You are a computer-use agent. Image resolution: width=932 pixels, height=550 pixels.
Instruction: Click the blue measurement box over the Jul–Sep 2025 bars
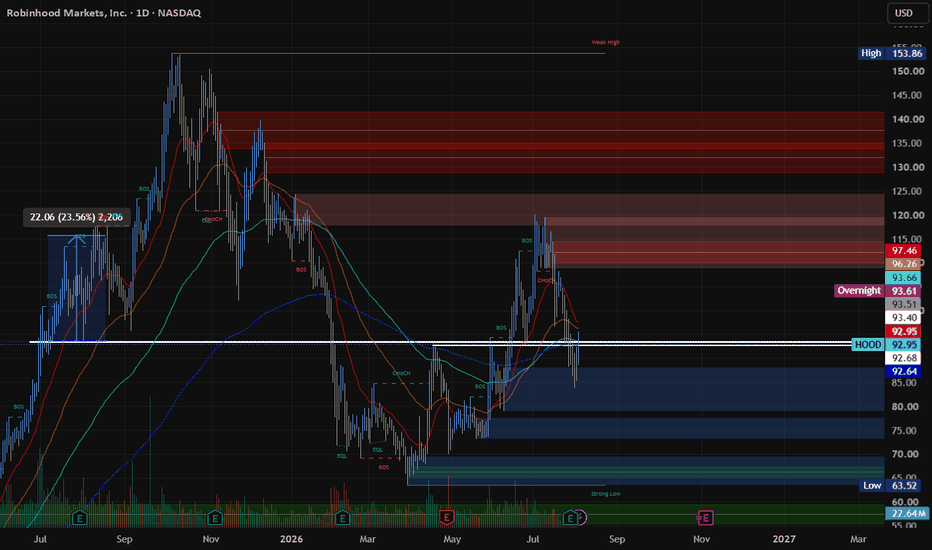coord(77,288)
